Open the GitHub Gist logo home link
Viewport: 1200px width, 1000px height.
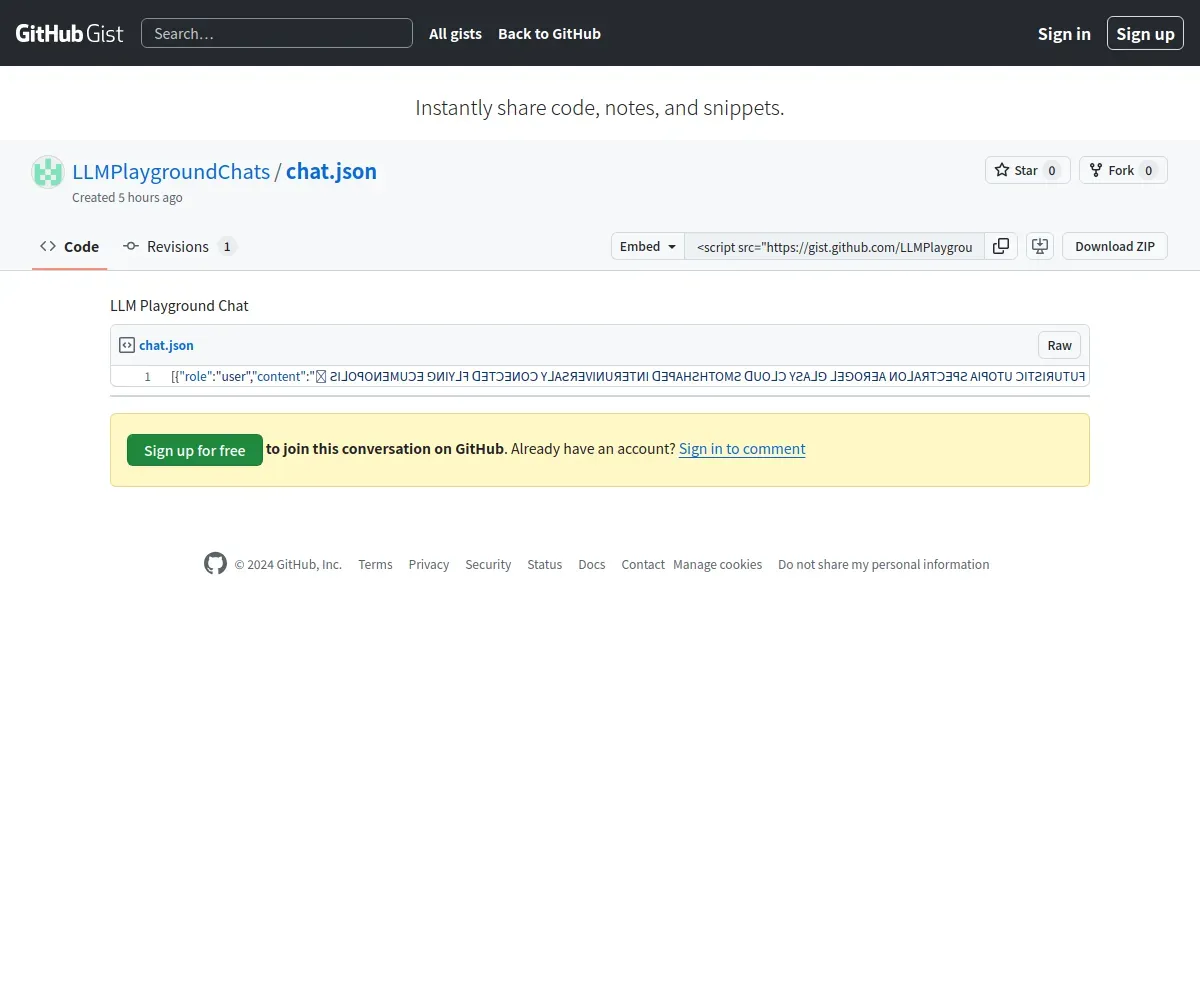point(69,33)
